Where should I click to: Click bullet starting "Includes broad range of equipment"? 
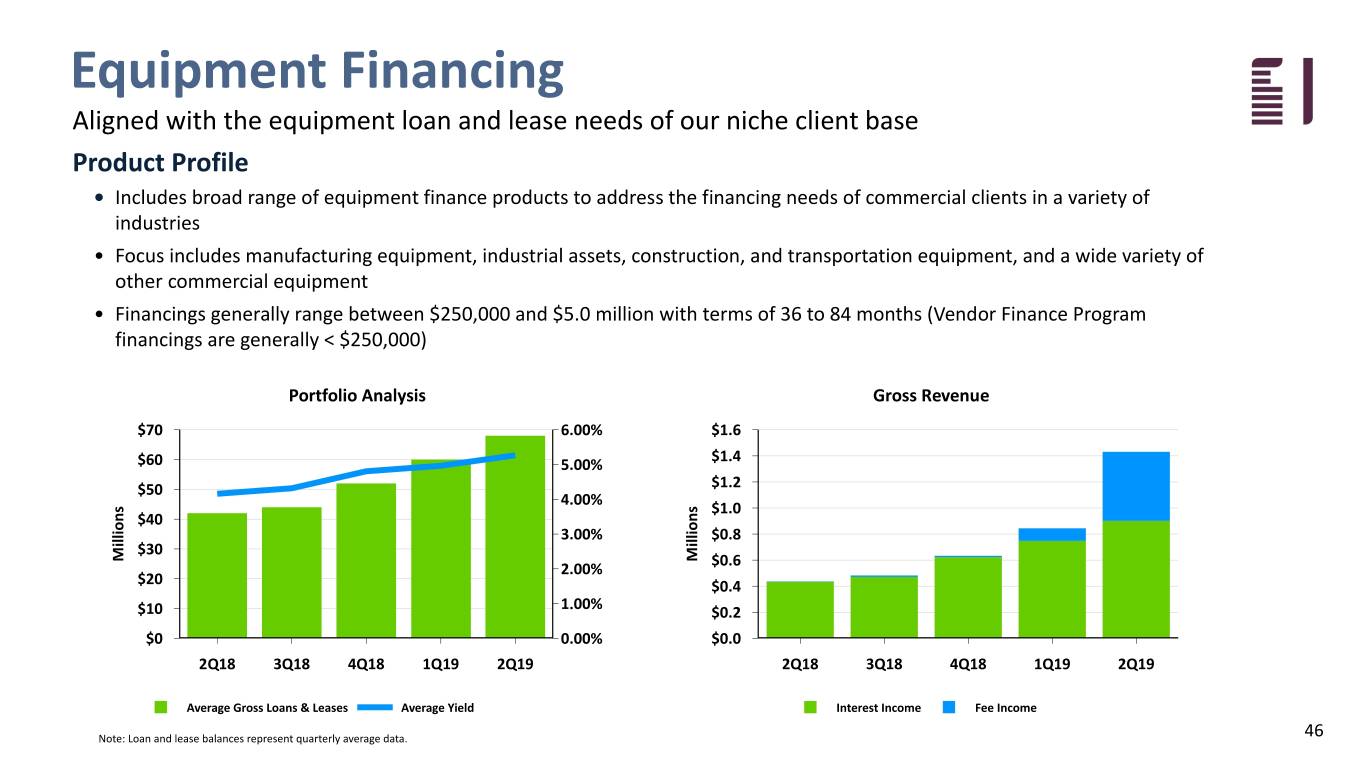[632, 209]
